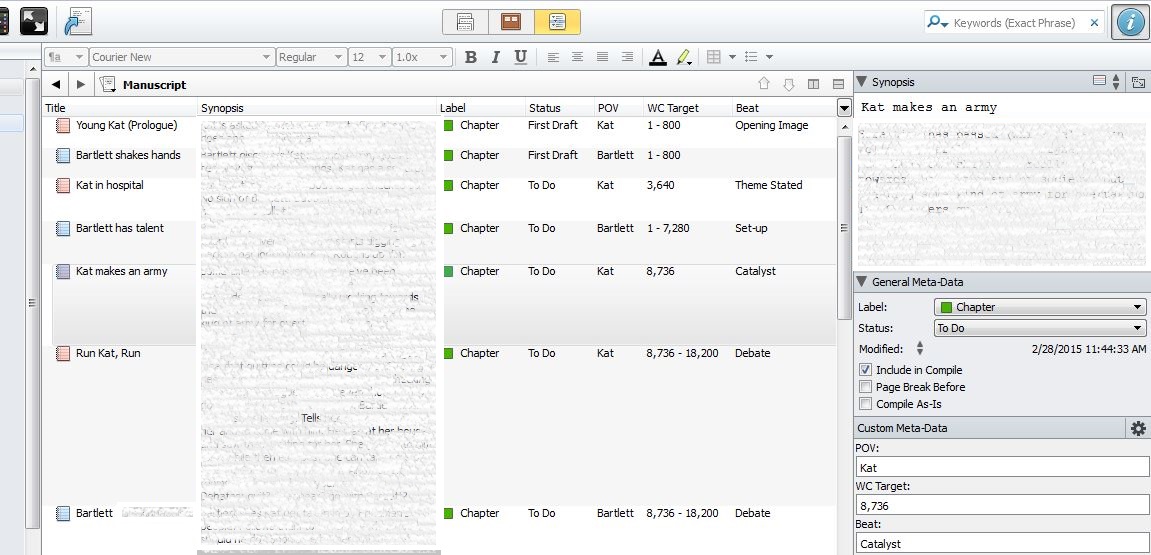The height and width of the screenshot is (555, 1151).
Task: Enter full screen composition mode
Action: coord(34,21)
